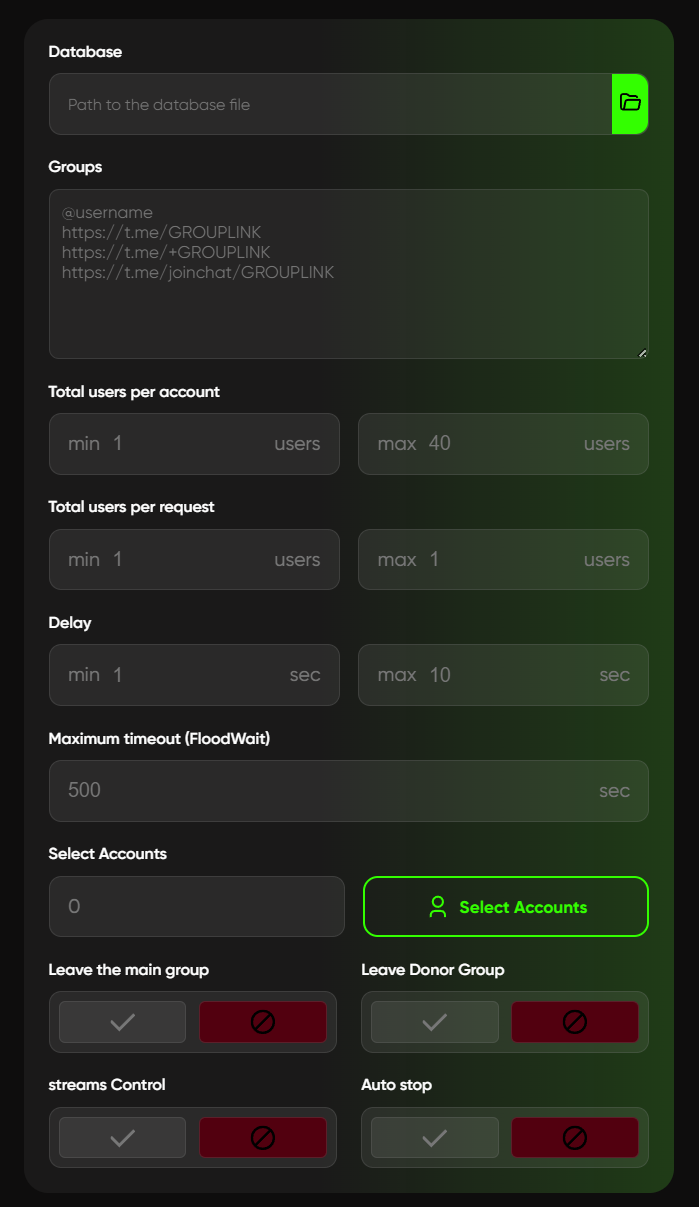Select the min users per account field
699x1207 pixels.
(194, 444)
